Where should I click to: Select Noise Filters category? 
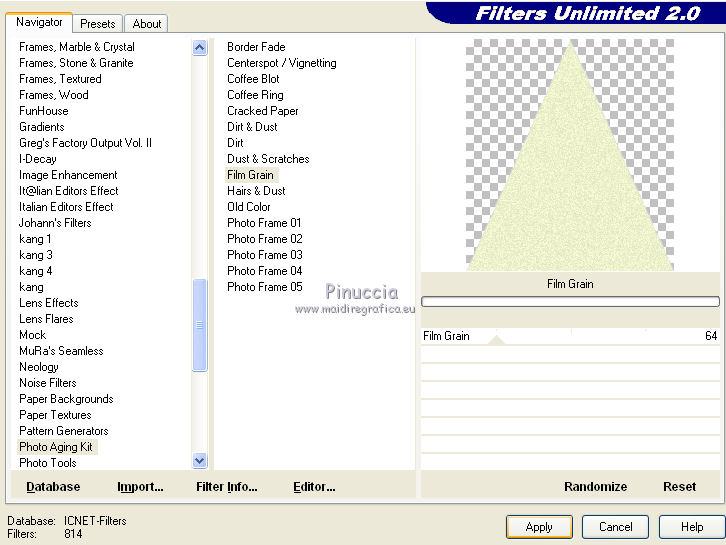tap(48, 383)
